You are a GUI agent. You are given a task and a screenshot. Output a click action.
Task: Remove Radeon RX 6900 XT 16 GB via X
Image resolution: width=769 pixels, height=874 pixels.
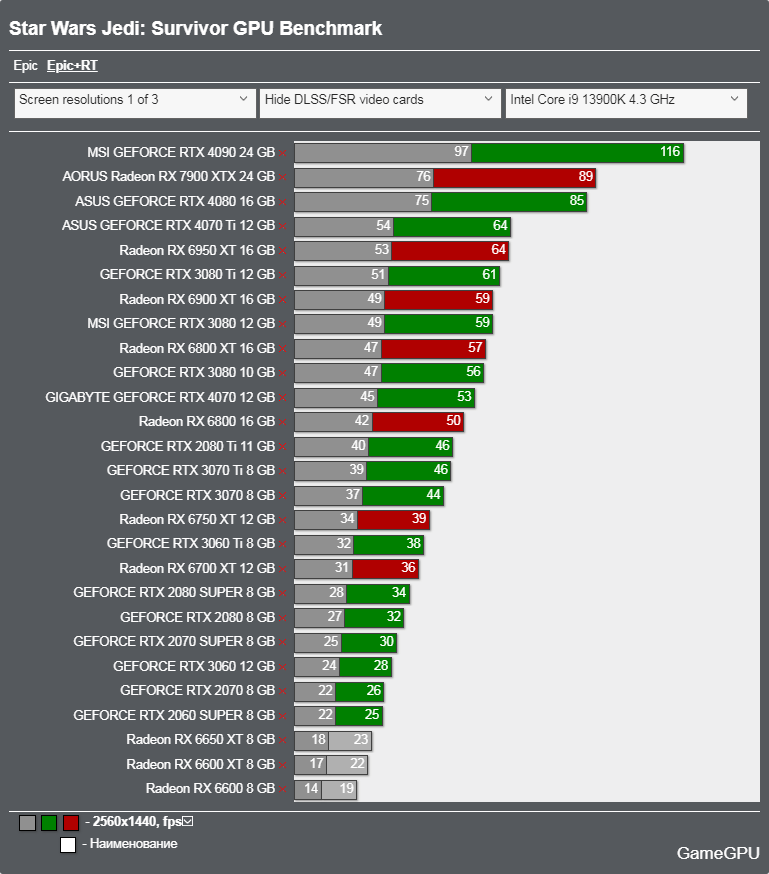[283, 300]
